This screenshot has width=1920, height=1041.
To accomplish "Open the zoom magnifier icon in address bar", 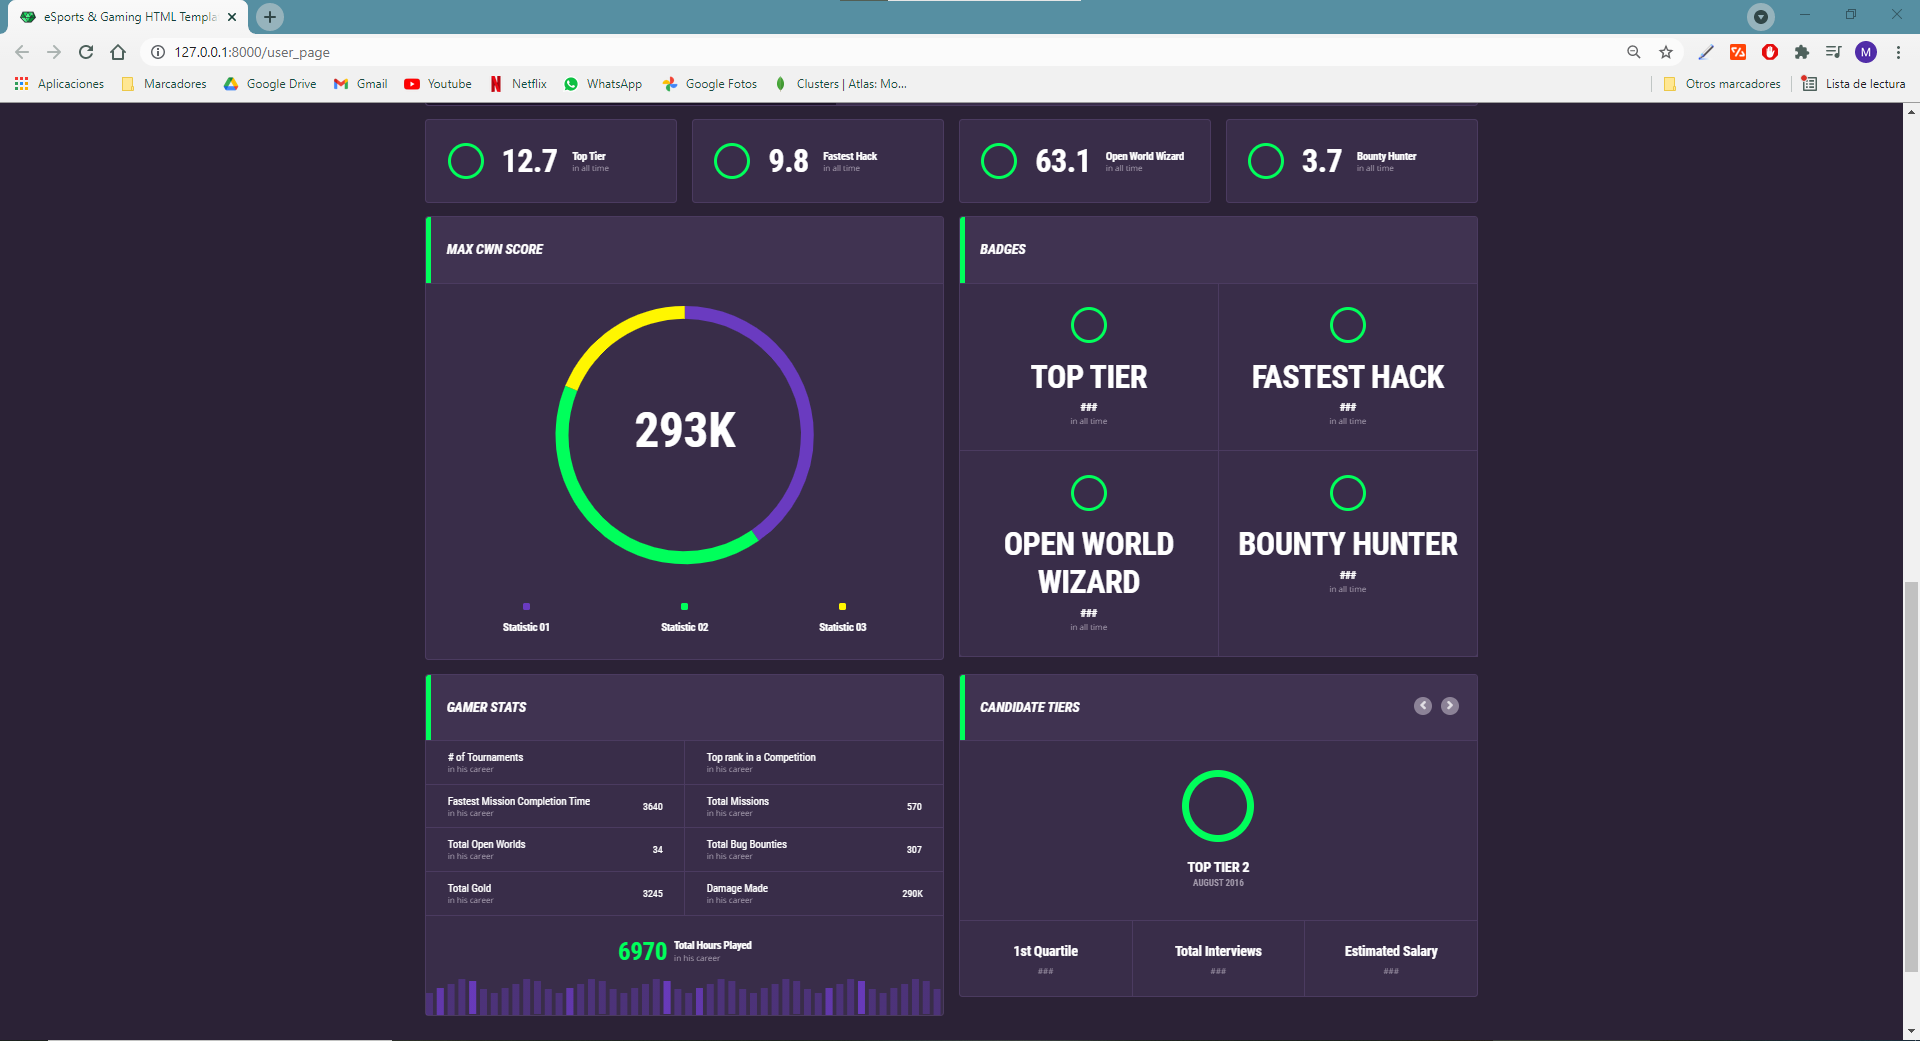I will pyautogui.click(x=1634, y=52).
